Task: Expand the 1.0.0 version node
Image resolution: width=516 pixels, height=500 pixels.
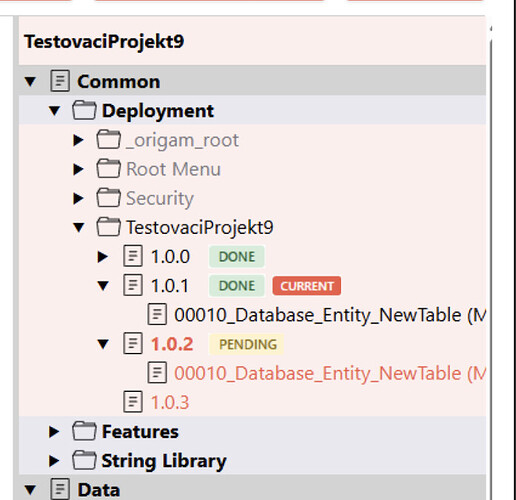Action: (103, 257)
